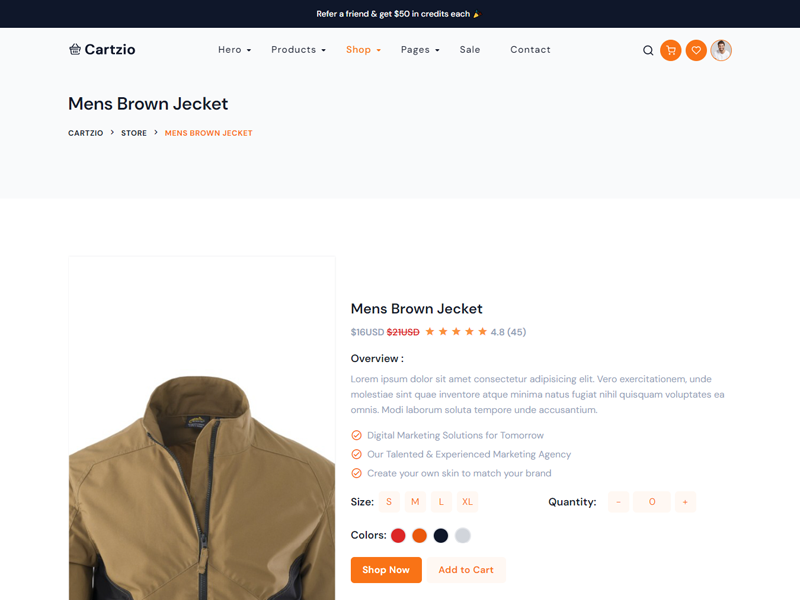Choose the orange color swatch
Image resolution: width=800 pixels, height=600 pixels.
coord(419,536)
